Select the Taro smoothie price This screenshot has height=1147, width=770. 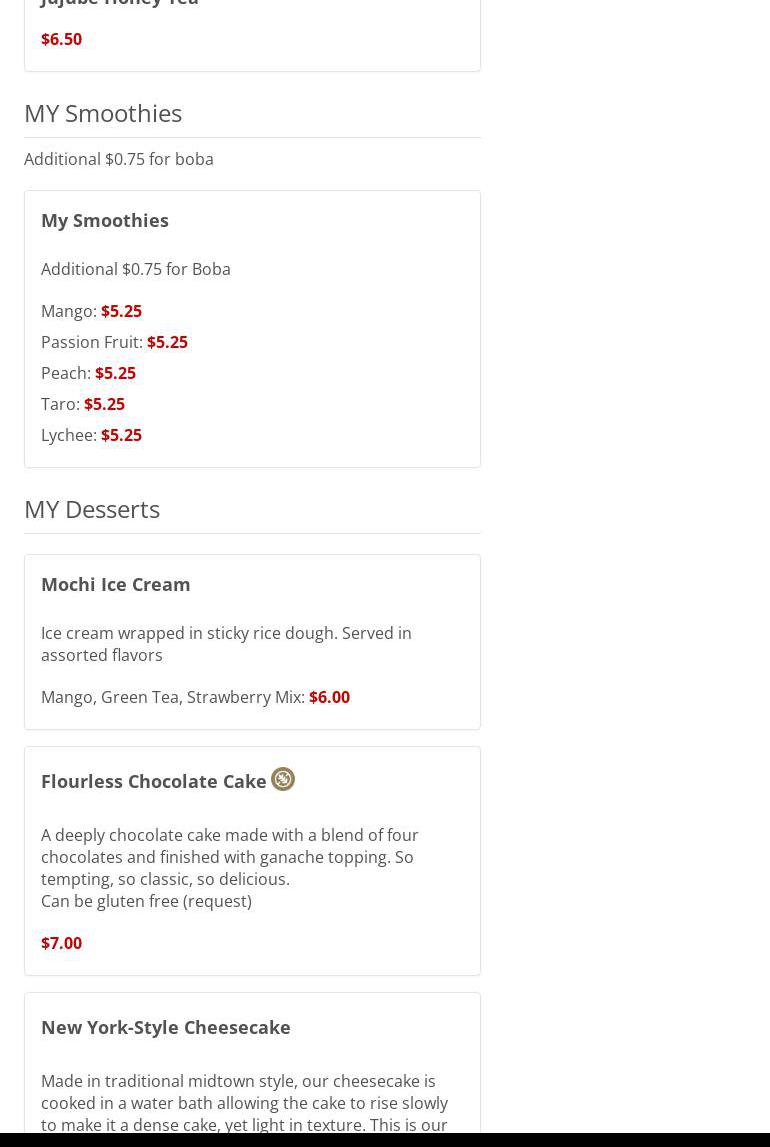click(105, 404)
